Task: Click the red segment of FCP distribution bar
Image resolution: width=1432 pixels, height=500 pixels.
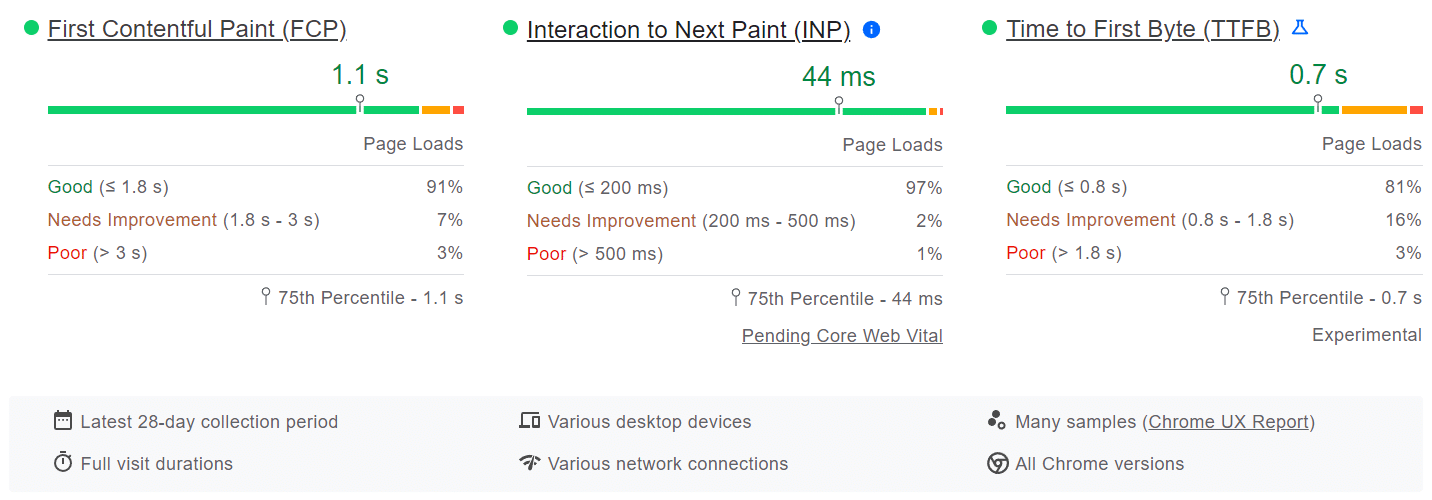Action: (458, 110)
